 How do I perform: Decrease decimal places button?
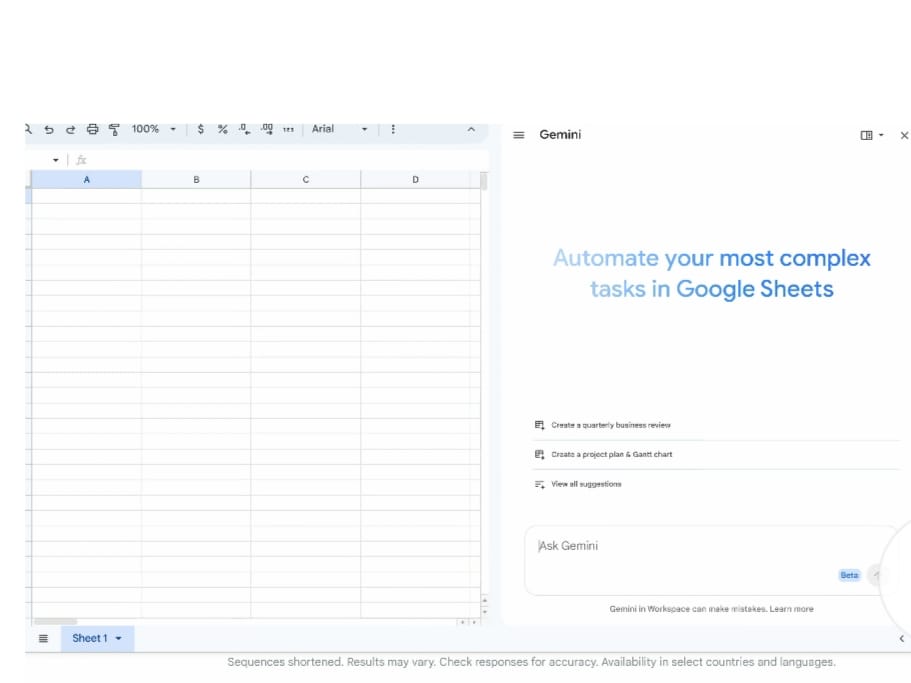pyautogui.click(x=245, y=129)
